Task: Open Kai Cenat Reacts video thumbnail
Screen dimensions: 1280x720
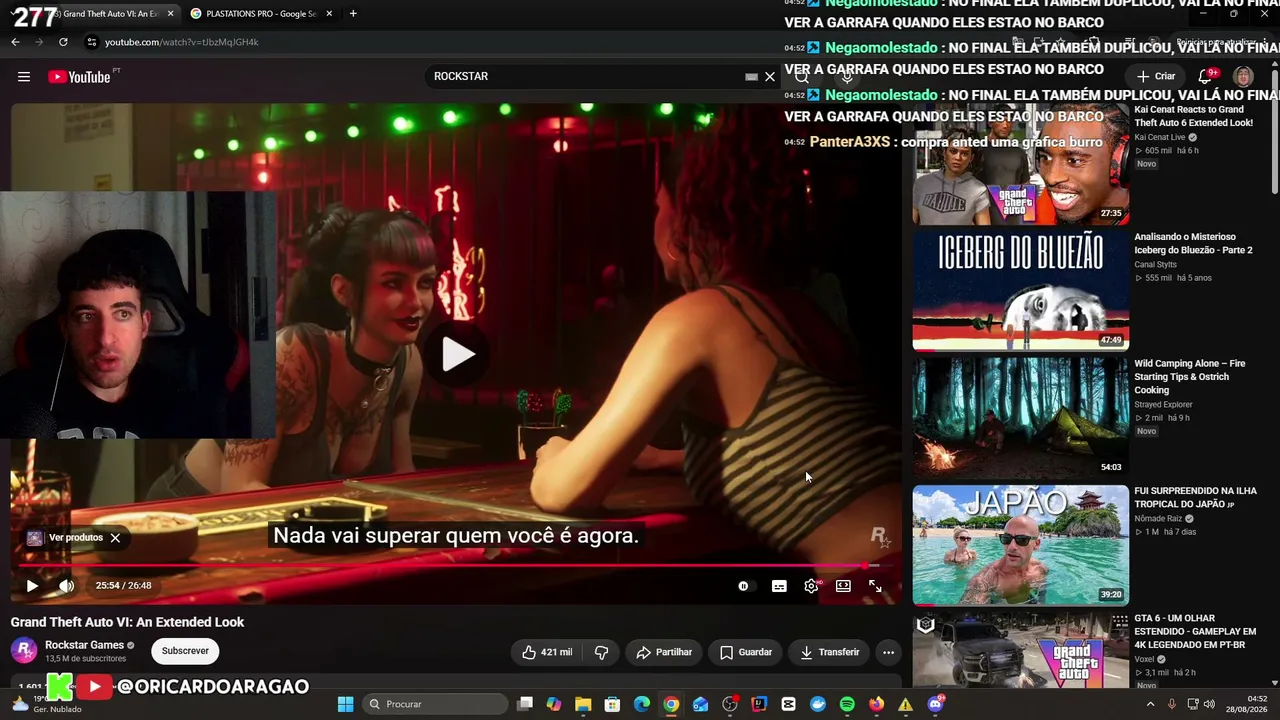Action: pos(1021,164)
